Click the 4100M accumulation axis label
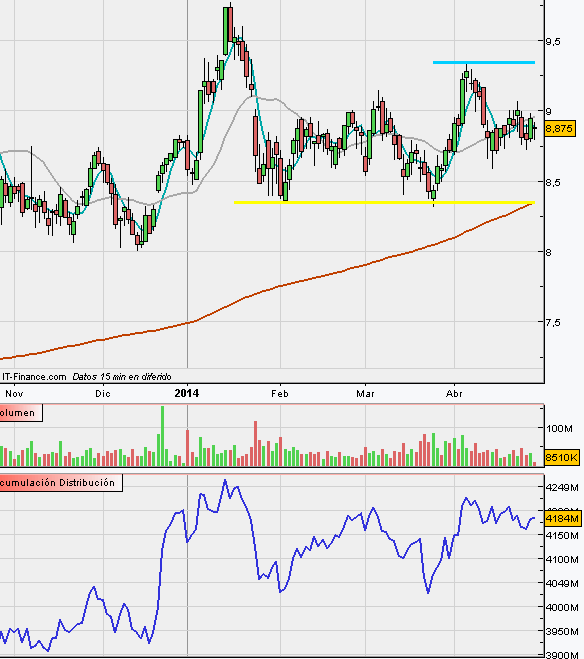Viewport: 584px width, 659px height. point(562,559)
